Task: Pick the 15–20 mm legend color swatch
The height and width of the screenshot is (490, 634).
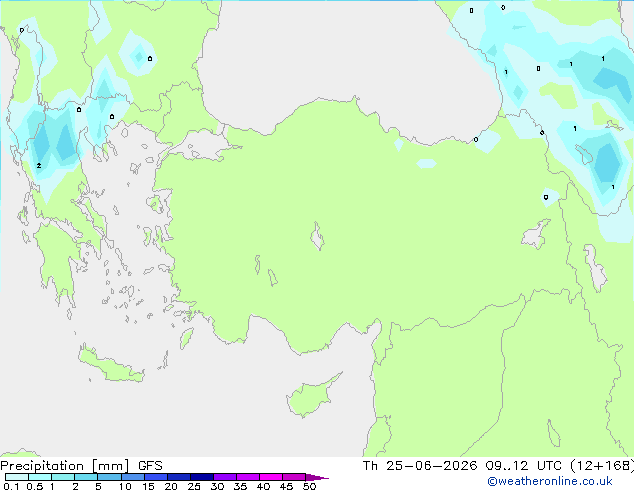Action: point(156,477)
